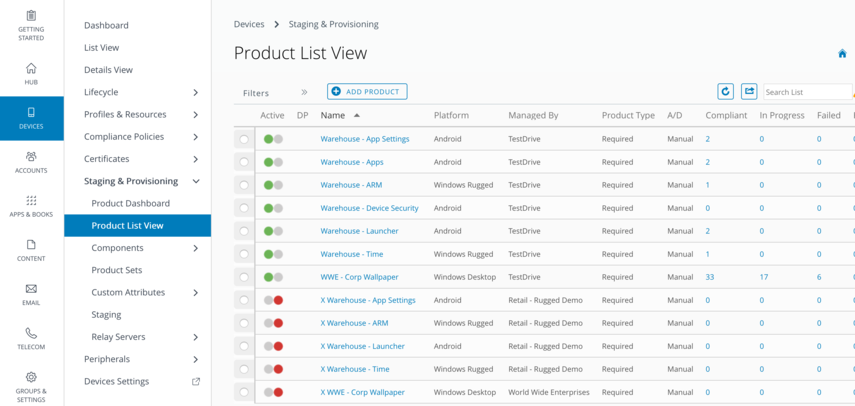Click the export list icon
This screenshot has width=855, height=406.
749,92
